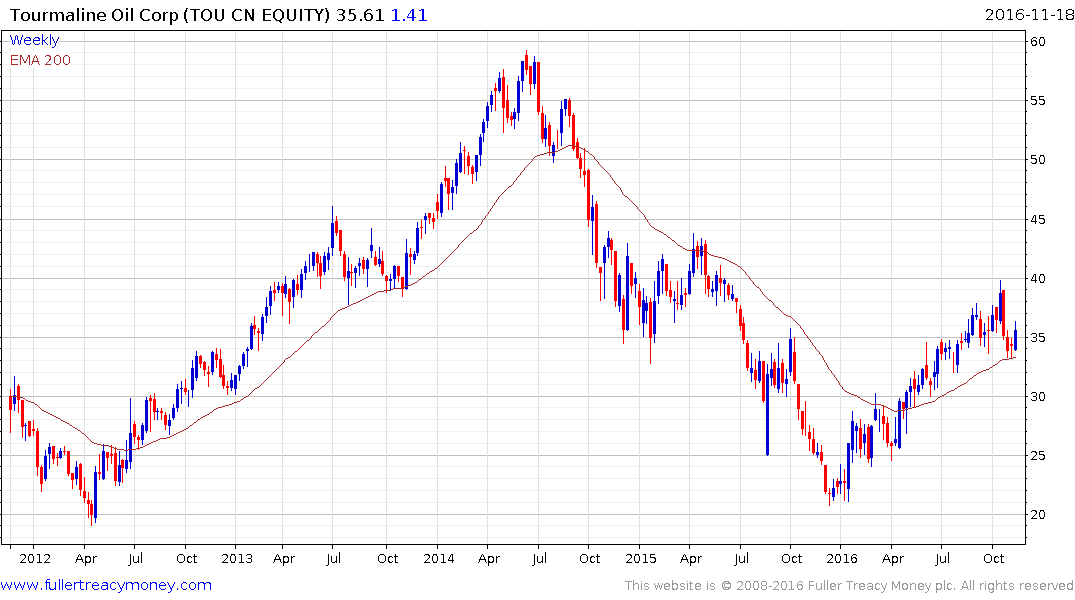Click the 2014 year axis label
1075x600 pixels.
click(439, 558)
